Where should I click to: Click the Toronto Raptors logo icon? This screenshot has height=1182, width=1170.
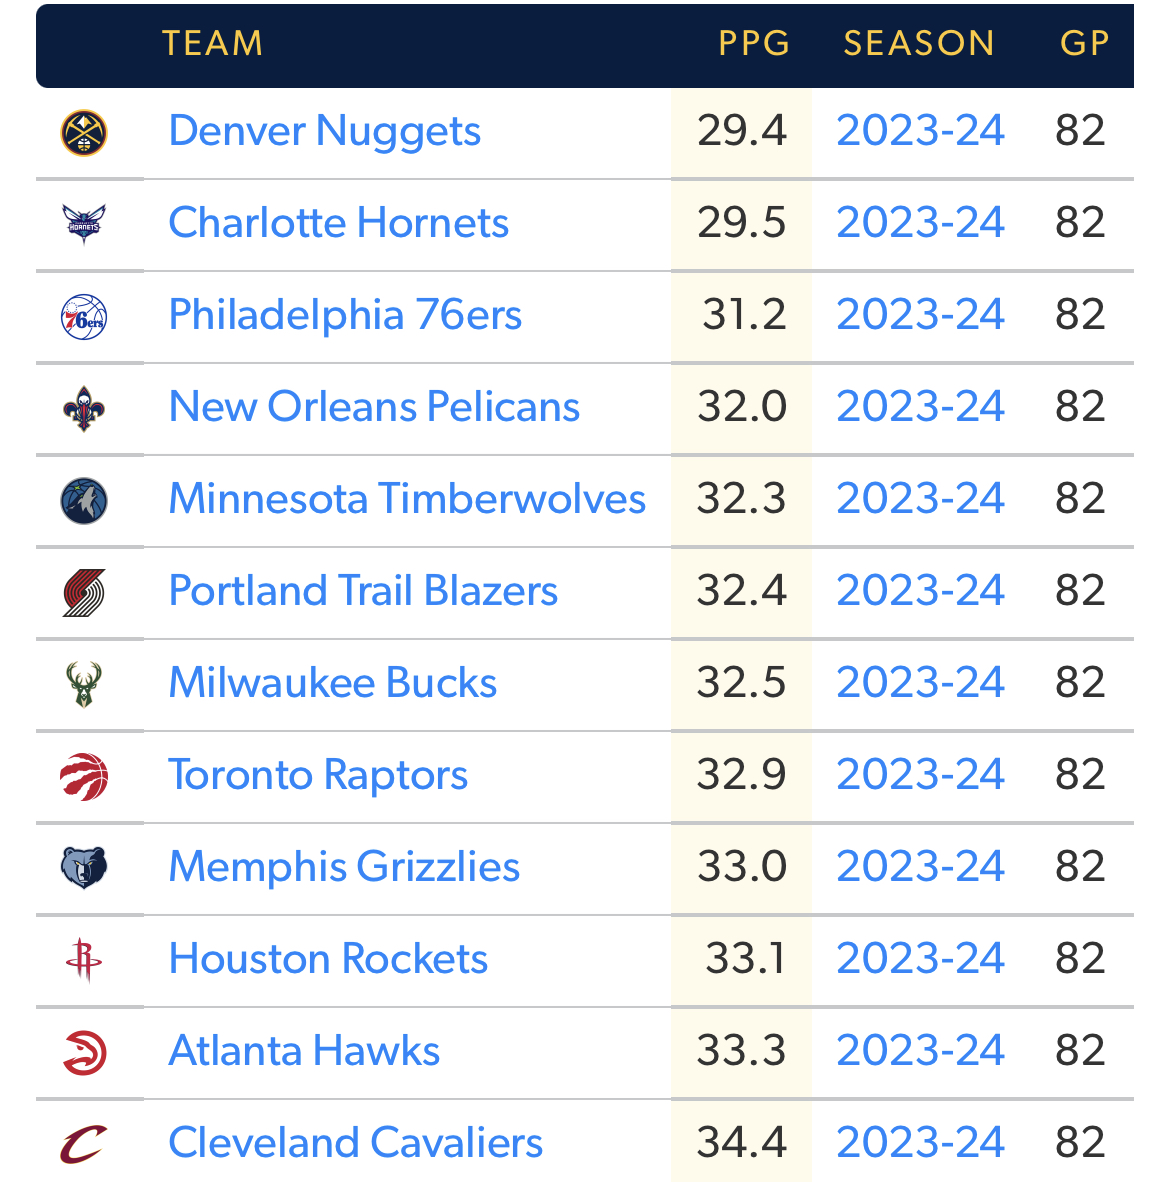click(84, 776)
